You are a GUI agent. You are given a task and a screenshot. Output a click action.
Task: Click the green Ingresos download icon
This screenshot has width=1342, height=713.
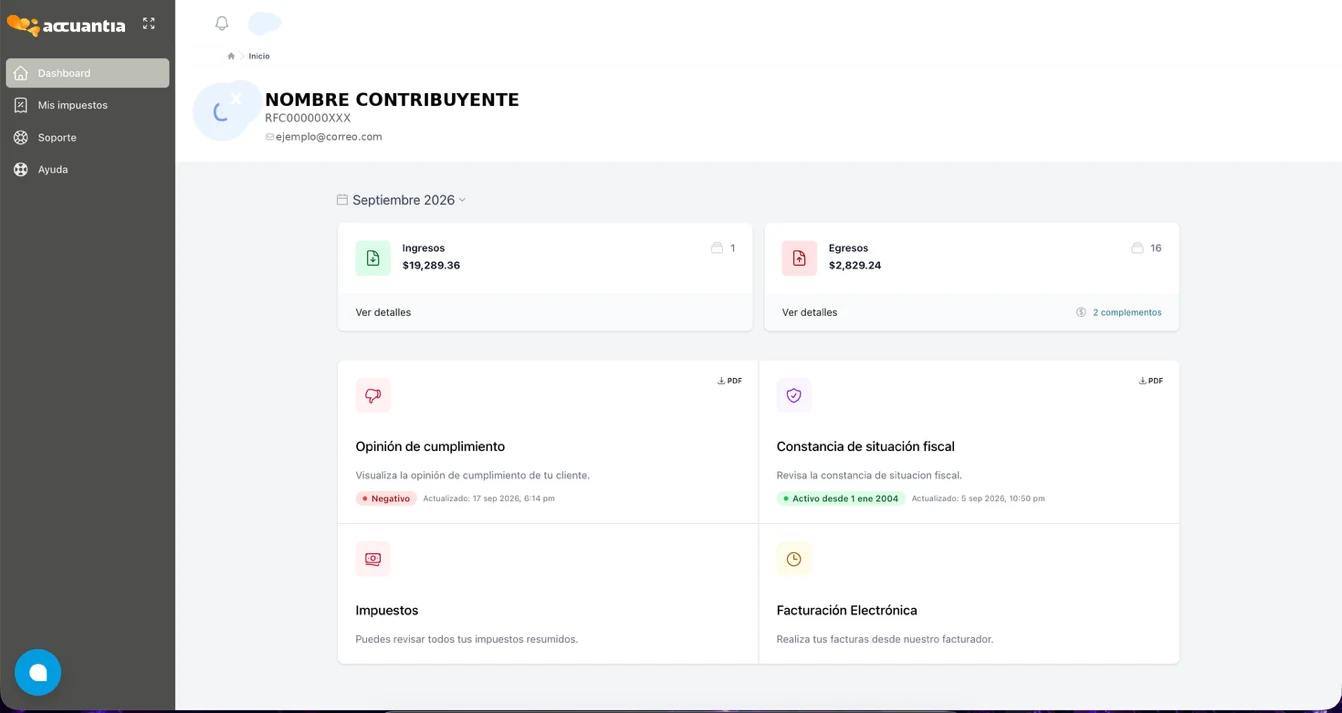pyautogui.click(x=373, y=258)
